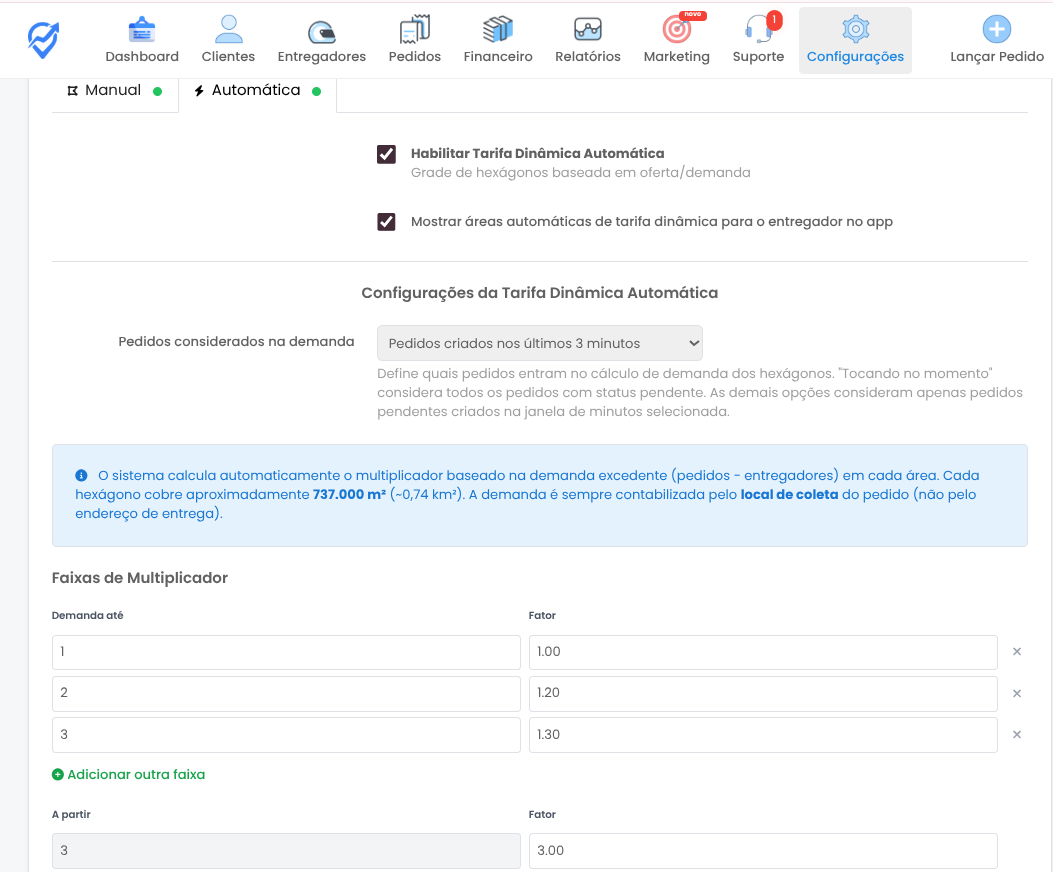Delete the faixa with factor 1.20
This screenshot has height=872, width=1053.
click(1017, 693)
